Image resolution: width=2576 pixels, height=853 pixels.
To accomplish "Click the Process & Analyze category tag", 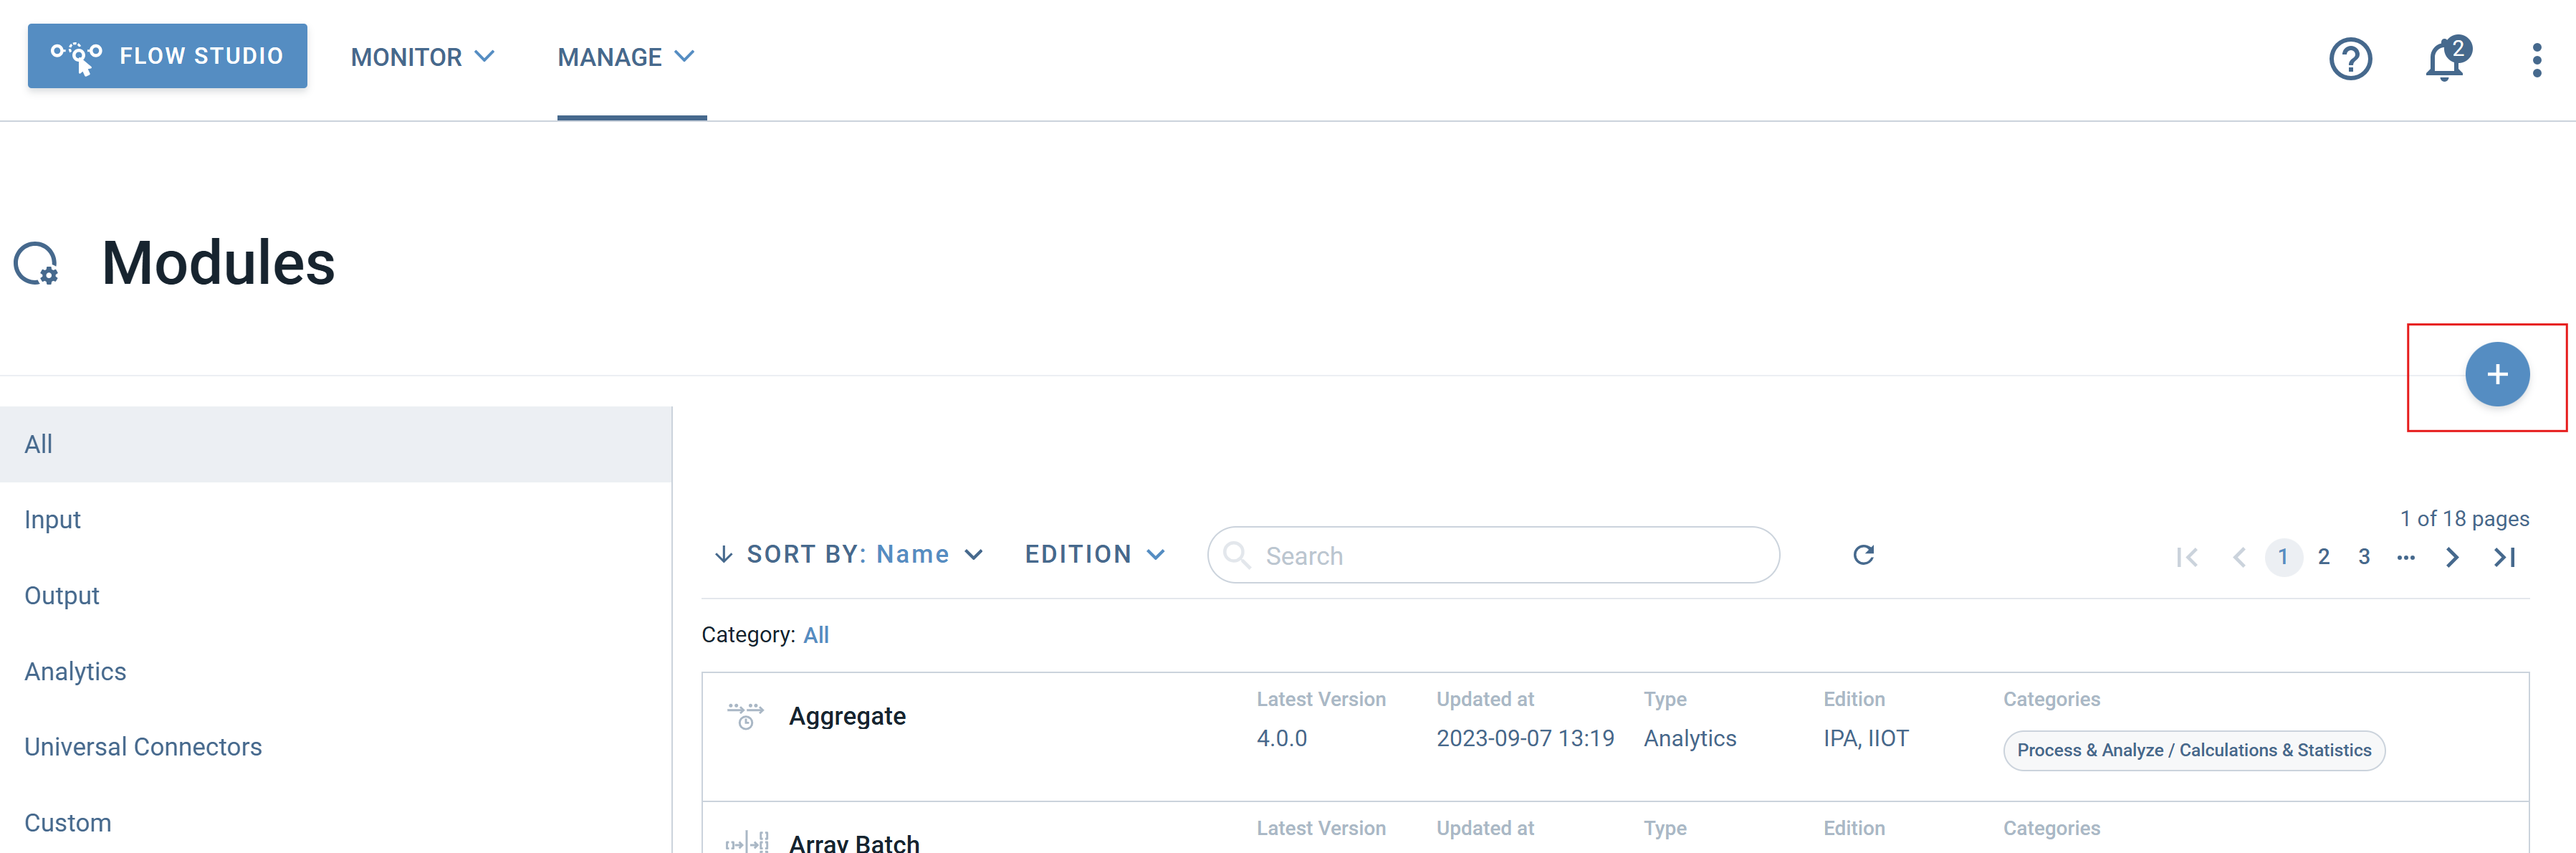I will [2193, 750].
